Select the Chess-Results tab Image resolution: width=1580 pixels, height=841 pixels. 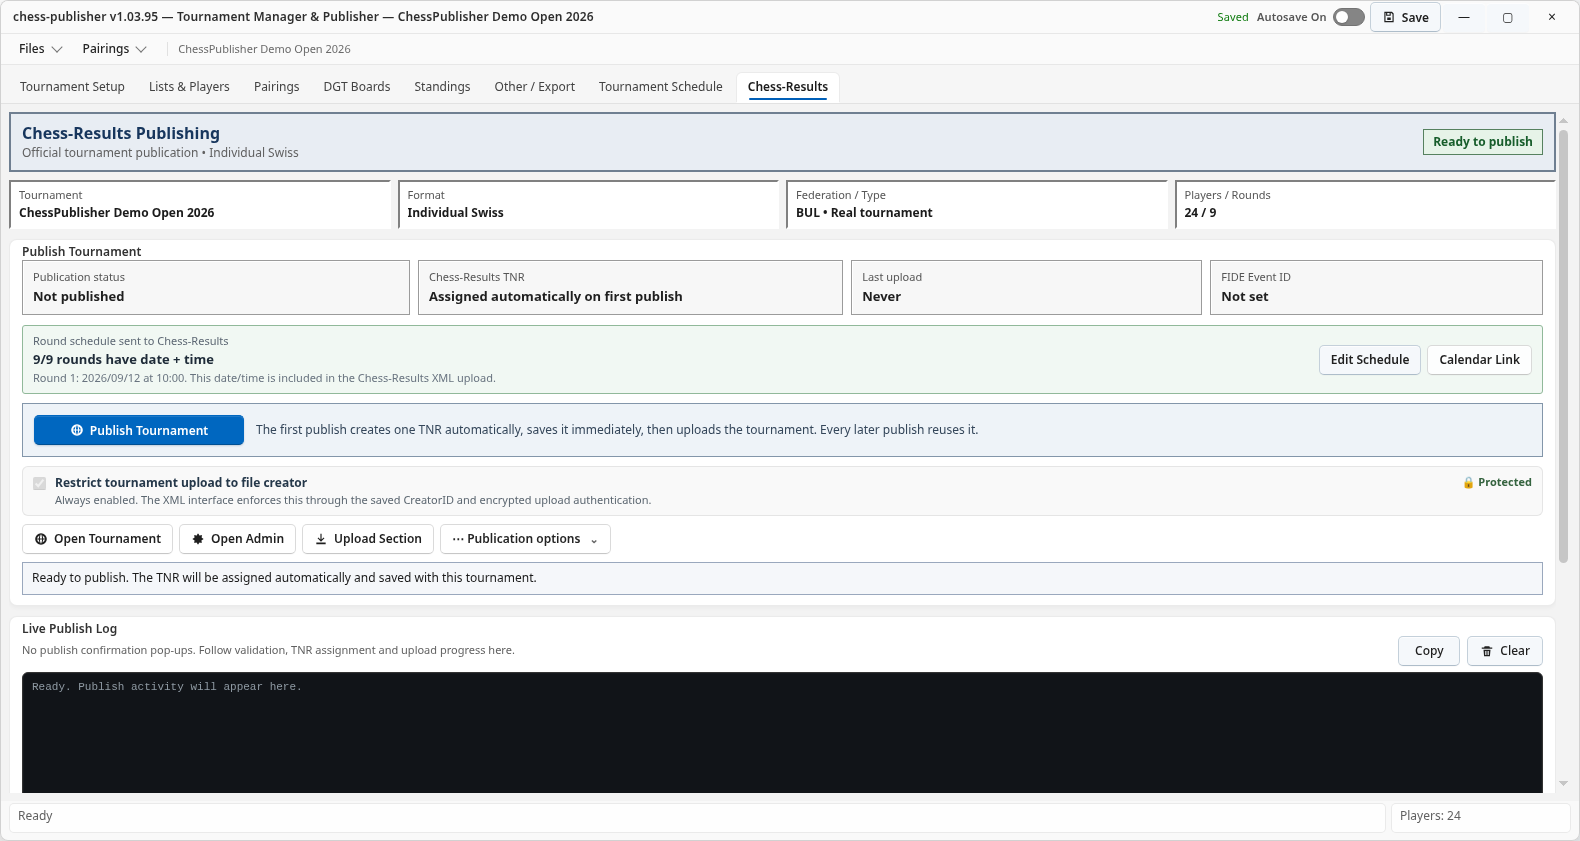[788, 87]
